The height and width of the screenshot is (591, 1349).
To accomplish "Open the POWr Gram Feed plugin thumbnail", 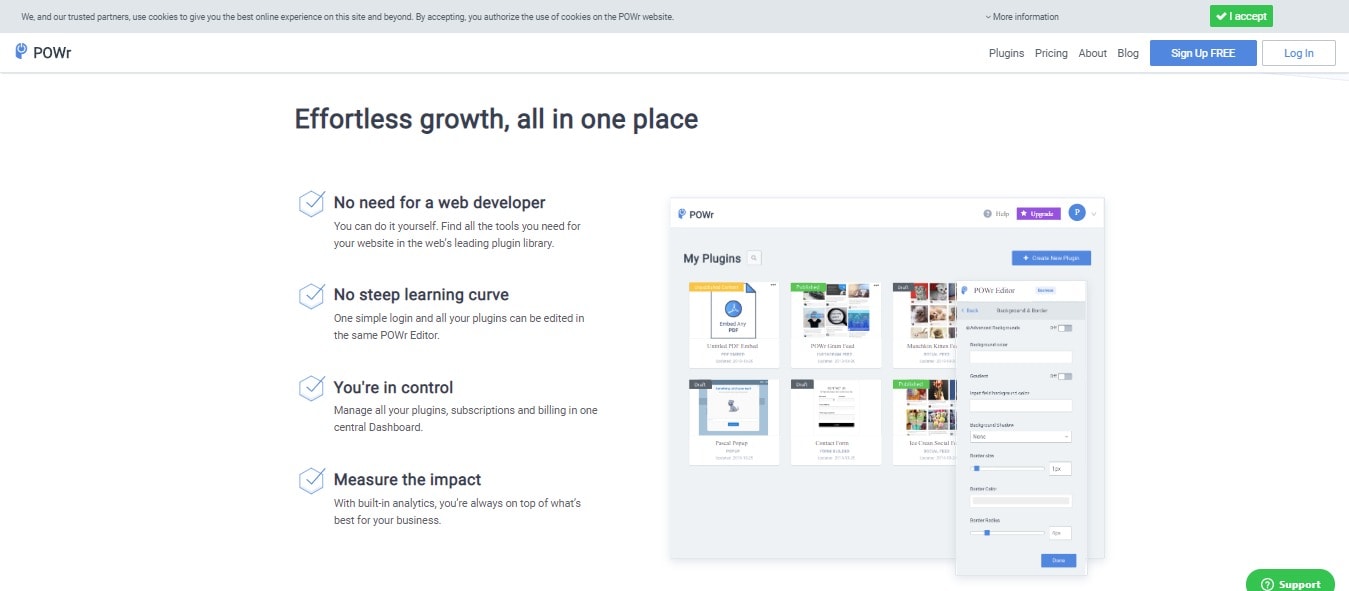I will click(836, 310).
